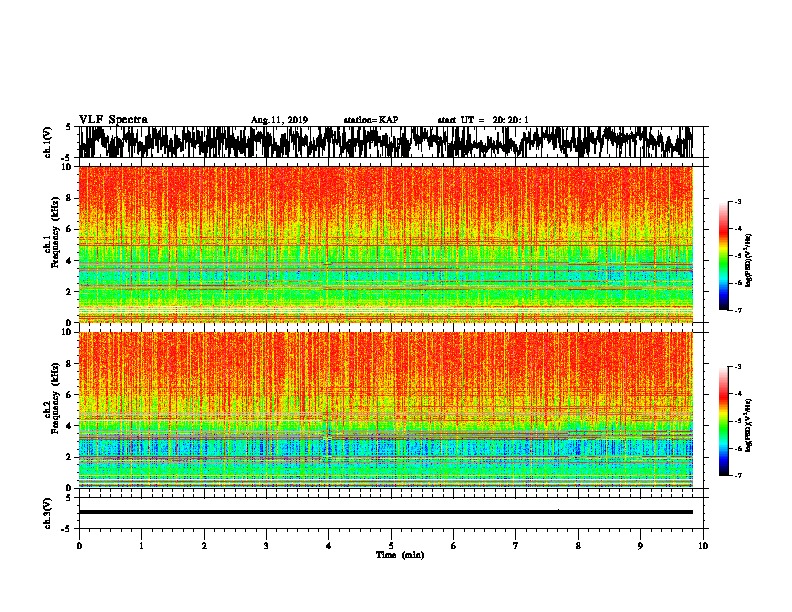792x612 pixels.
Task: Click the ch.1 spectrogram plot area
Action: click(386, 244)
